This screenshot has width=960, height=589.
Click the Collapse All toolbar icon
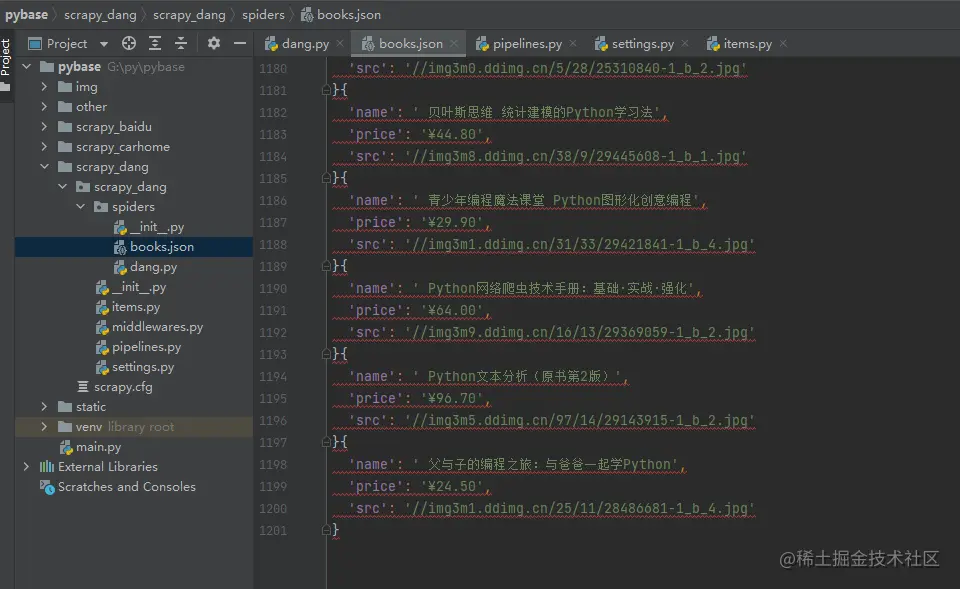tap(181, 43)
